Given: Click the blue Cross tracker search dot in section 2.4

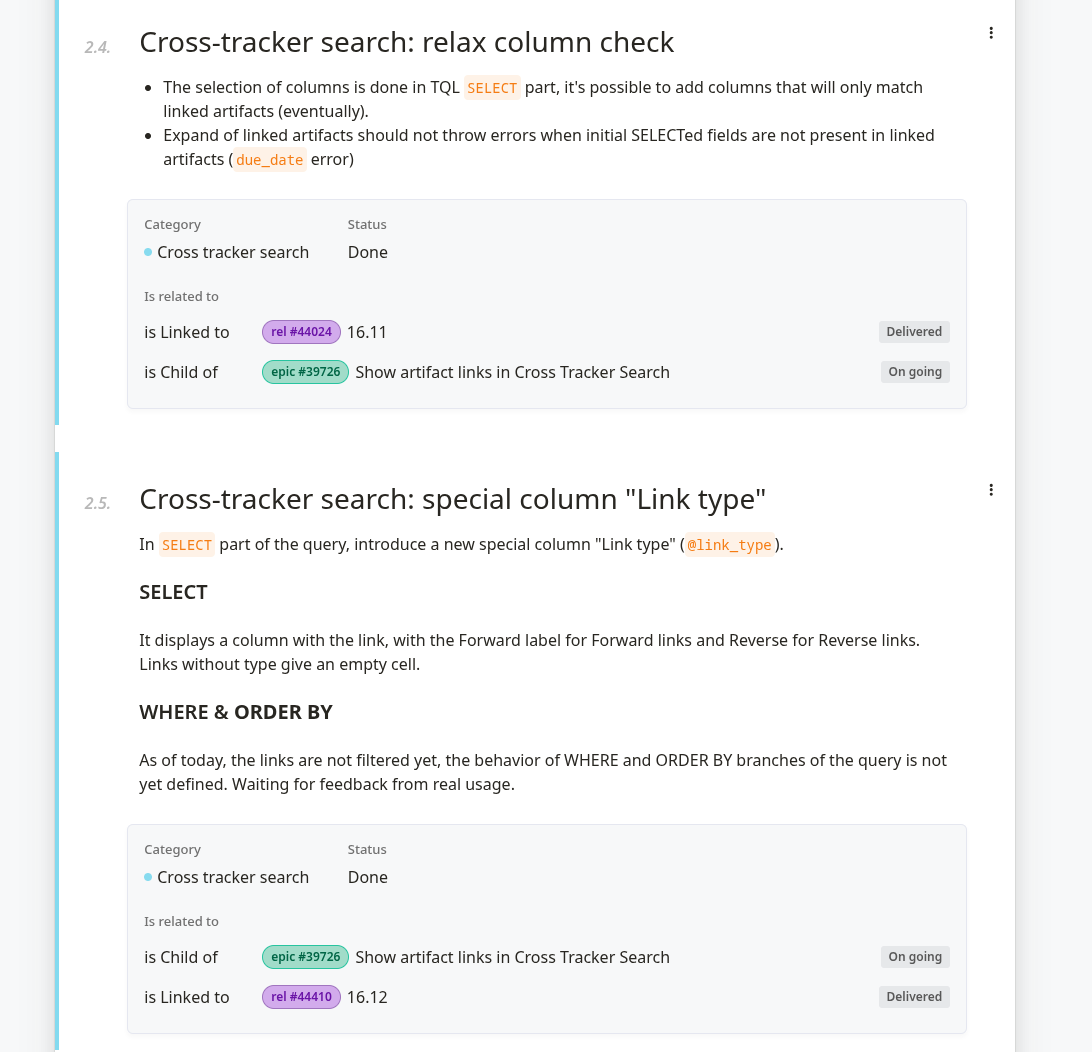Looking at the screenshot, I should pos(148,252).
